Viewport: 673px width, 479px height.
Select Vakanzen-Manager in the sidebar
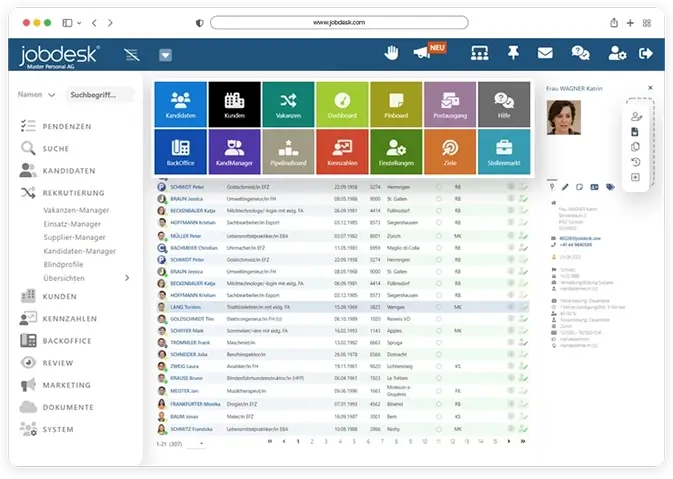pyautogui.click(x=75, y=210)
